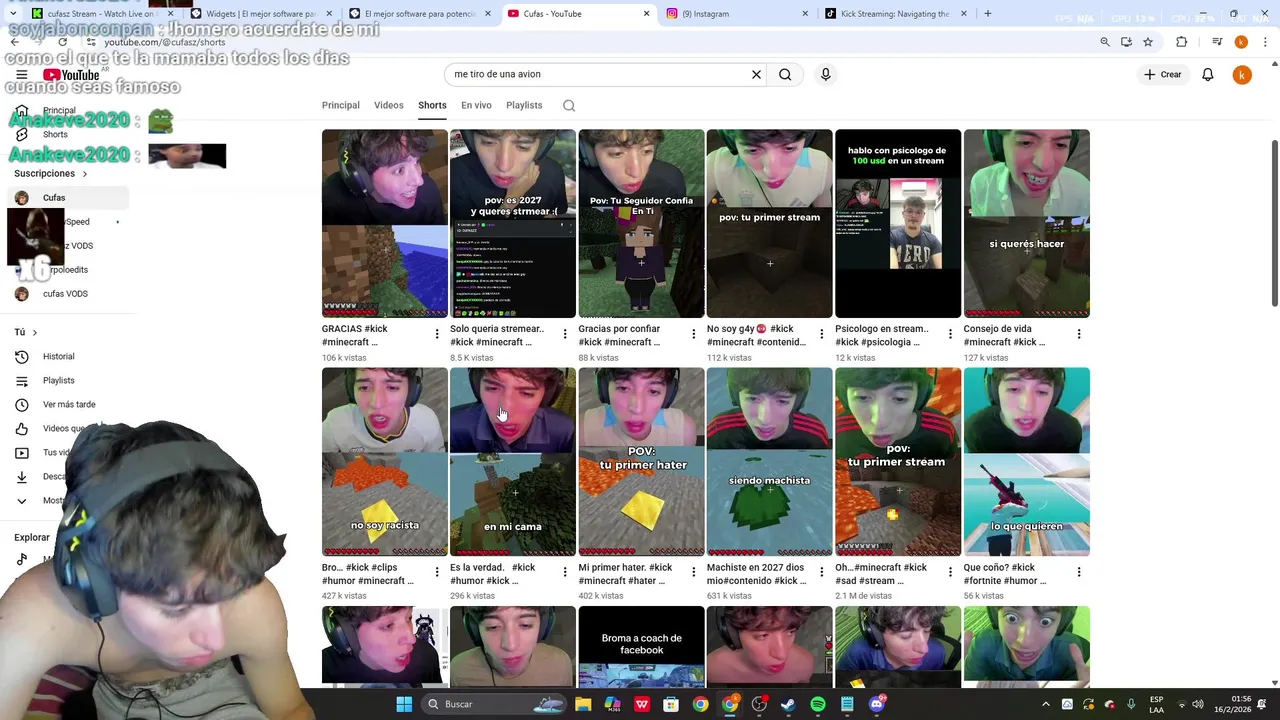Viewport: 1280px width, 720px height.
Task: Open 'Ver más tarde' in sidebar
Action: tap(68, 404)
